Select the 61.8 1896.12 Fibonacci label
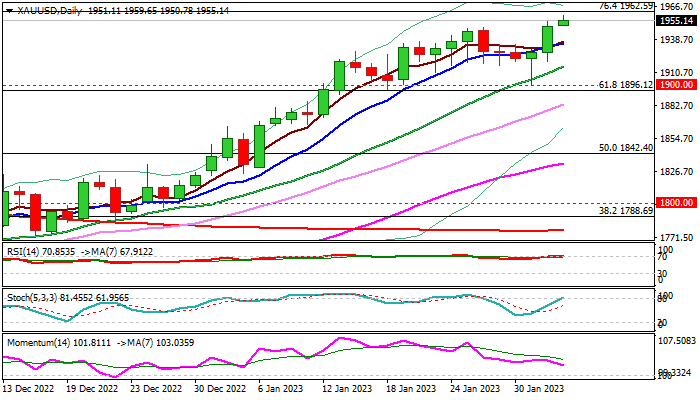This screenshot has height=400, width=700. (x=625, y=84)
